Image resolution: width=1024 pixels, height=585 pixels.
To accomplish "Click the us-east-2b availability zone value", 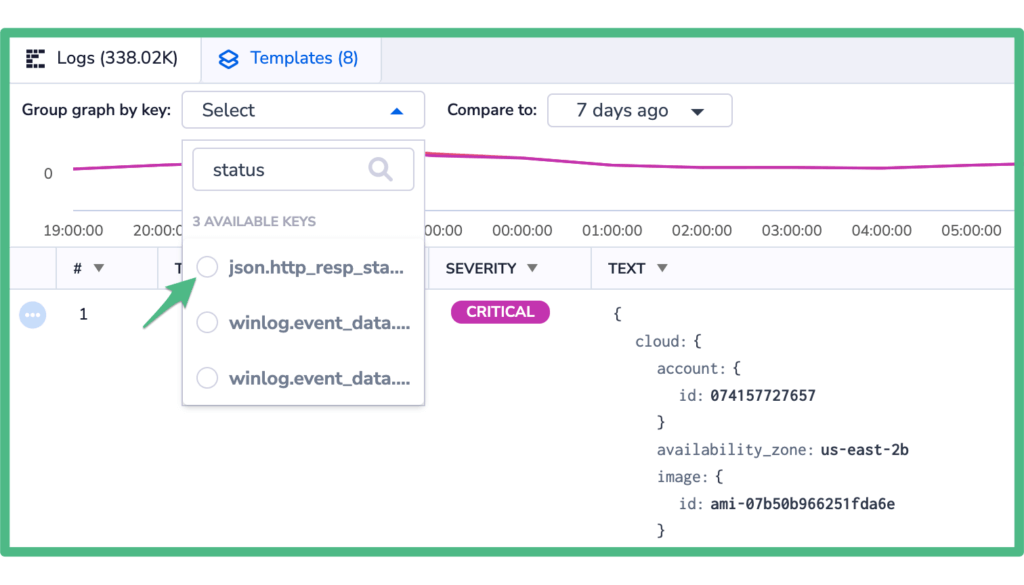I will click(x=864, y=450).
